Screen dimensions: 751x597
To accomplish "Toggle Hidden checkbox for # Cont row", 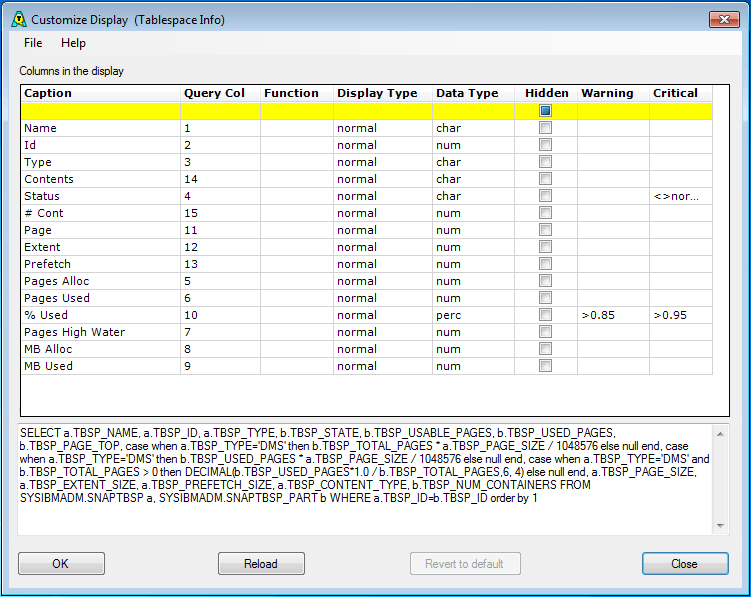I will (545, 213).
